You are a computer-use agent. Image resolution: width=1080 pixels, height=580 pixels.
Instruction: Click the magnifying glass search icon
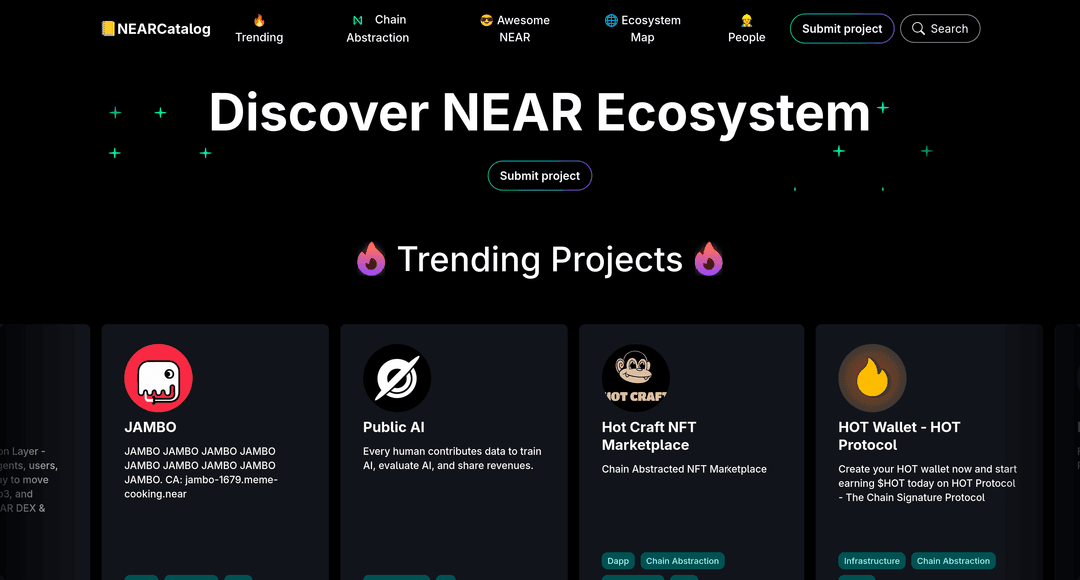point(918,28)
